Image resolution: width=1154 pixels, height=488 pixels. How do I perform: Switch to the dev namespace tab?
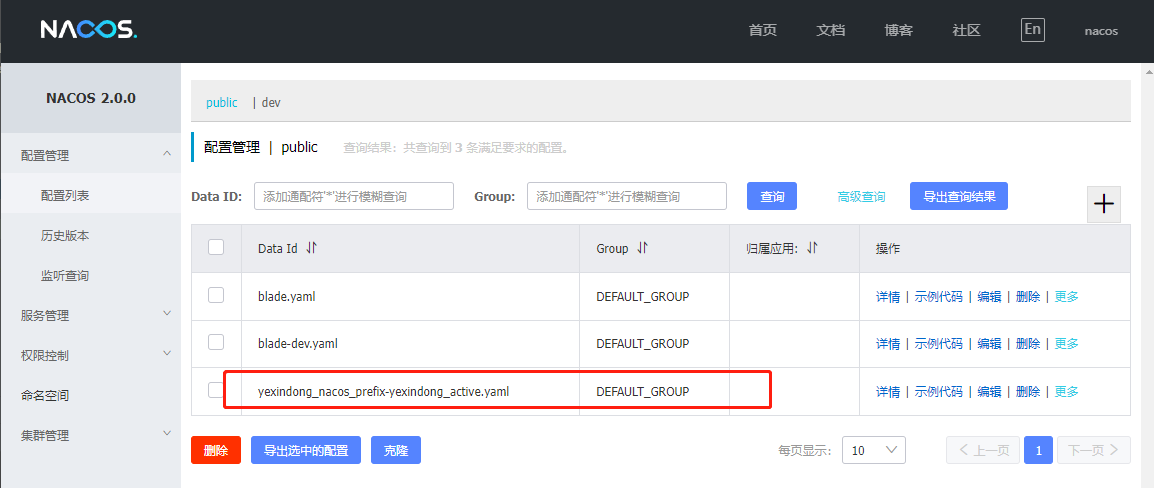pyautogui.click(x=271, y=102)
